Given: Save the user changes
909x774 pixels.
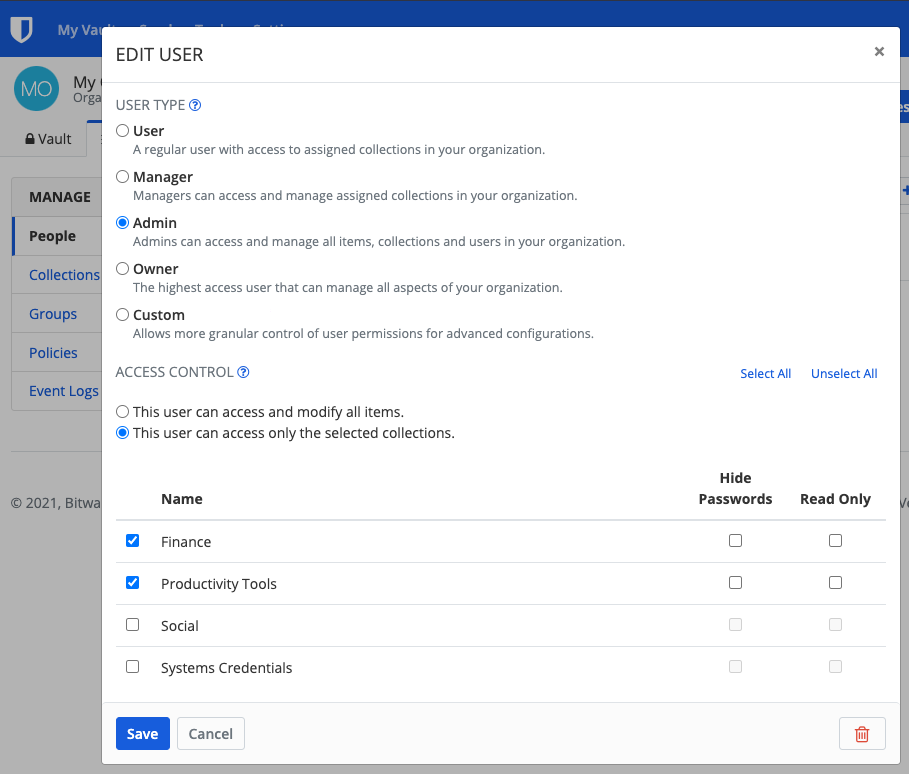Looking at the screenshot, I should (x=143, y=733).
